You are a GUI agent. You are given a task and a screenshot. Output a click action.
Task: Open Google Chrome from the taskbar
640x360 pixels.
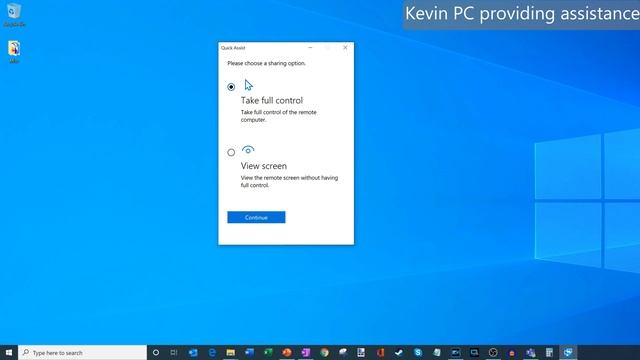(324, 352)
